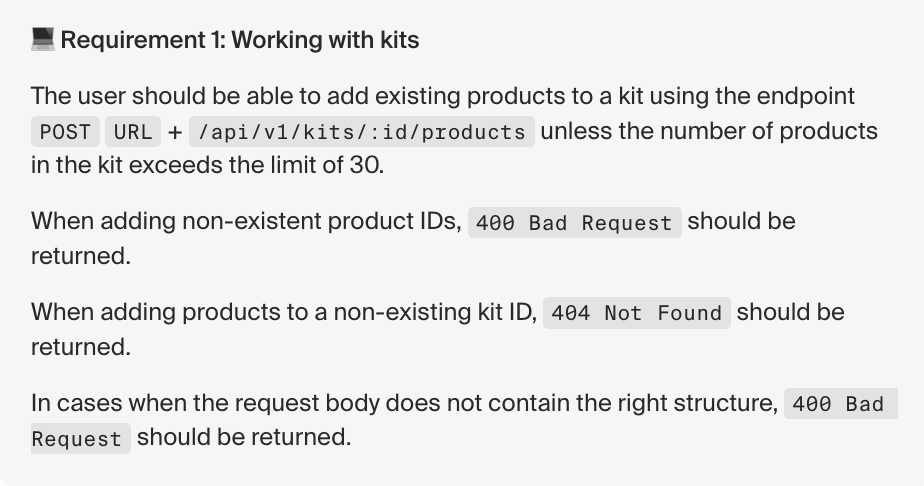The width and height of the screenshot is (924, 486).
Task: Click the final 'should be returned.' on last line
Action: coord(244,437)
